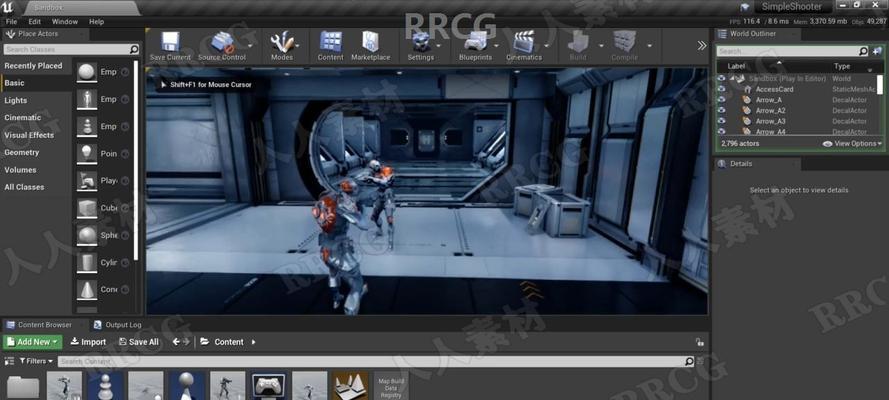Open View Options in World Outliner
The image size is (889, 400).
(853, 144)
